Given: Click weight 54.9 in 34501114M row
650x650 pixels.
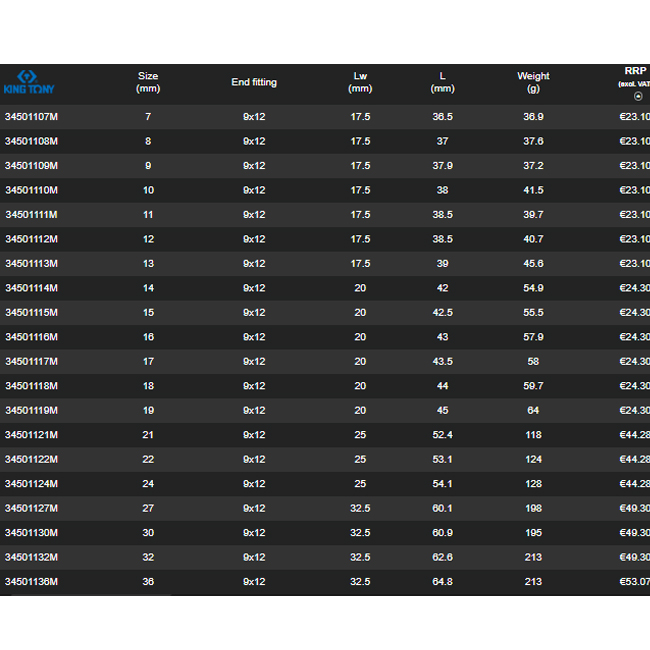Looking at the screenshot, I should click(x=533, y=288).
